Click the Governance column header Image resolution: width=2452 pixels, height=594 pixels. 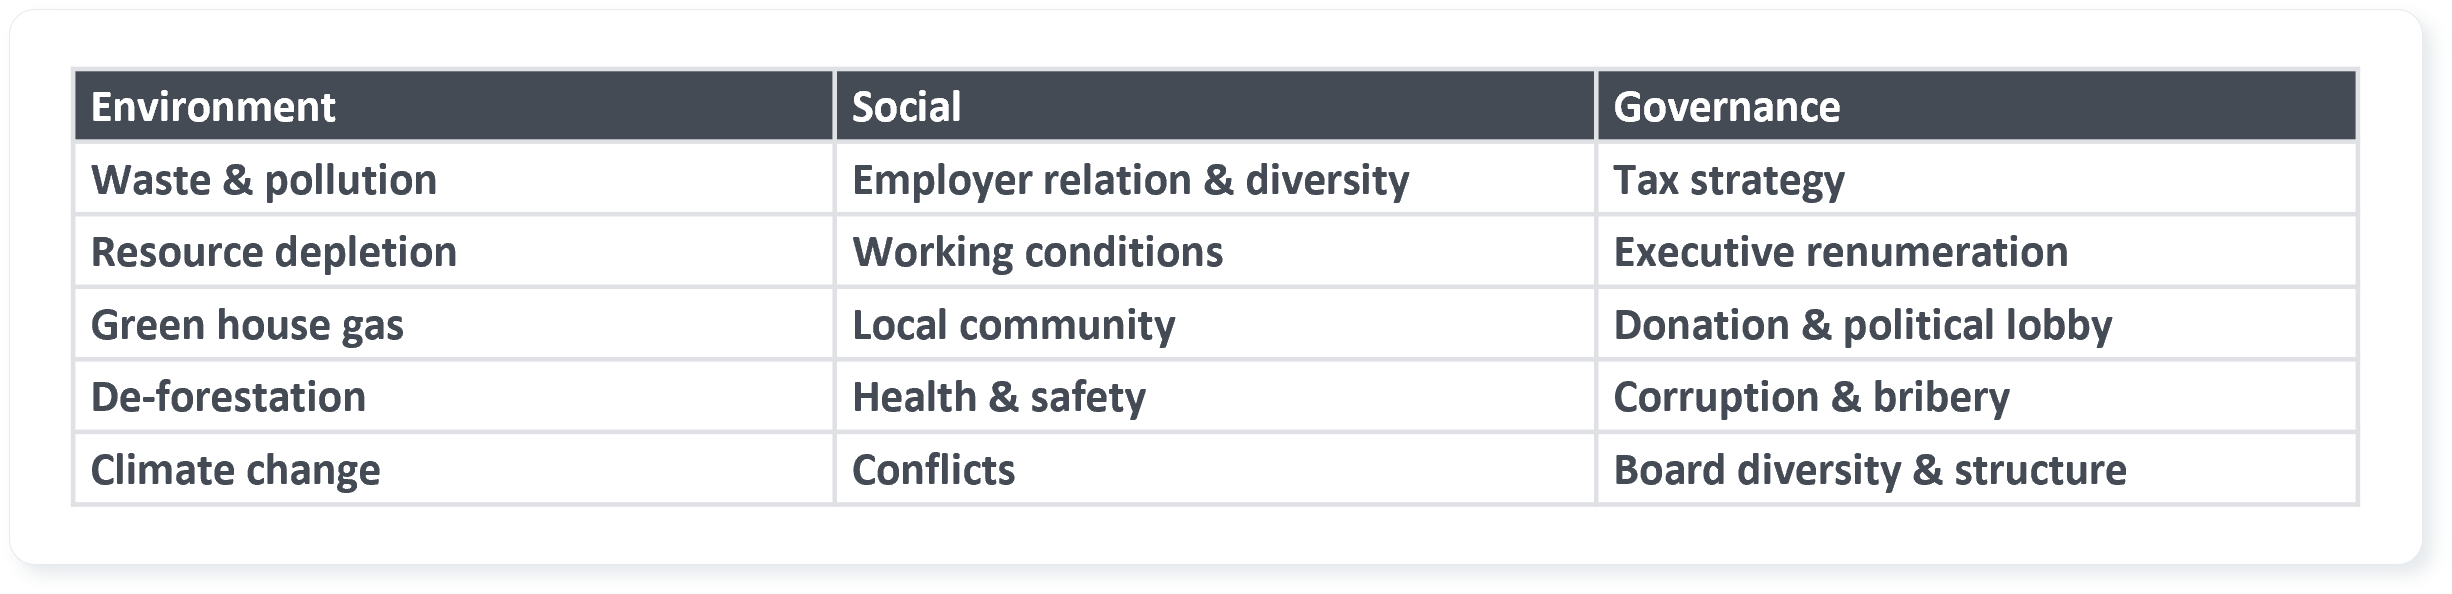1977,106
